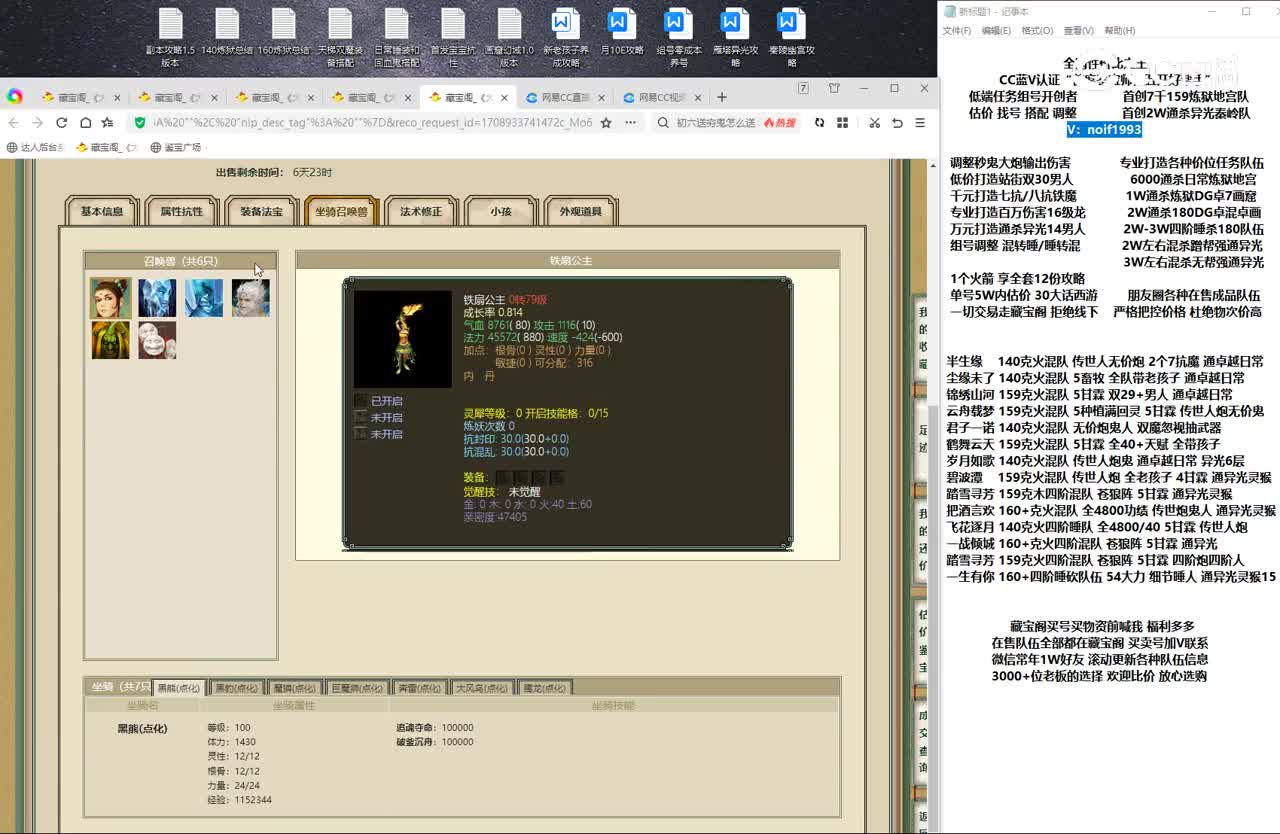Click the browser address bar URL
Screen dimensions: 1280x834
(372, 123)
